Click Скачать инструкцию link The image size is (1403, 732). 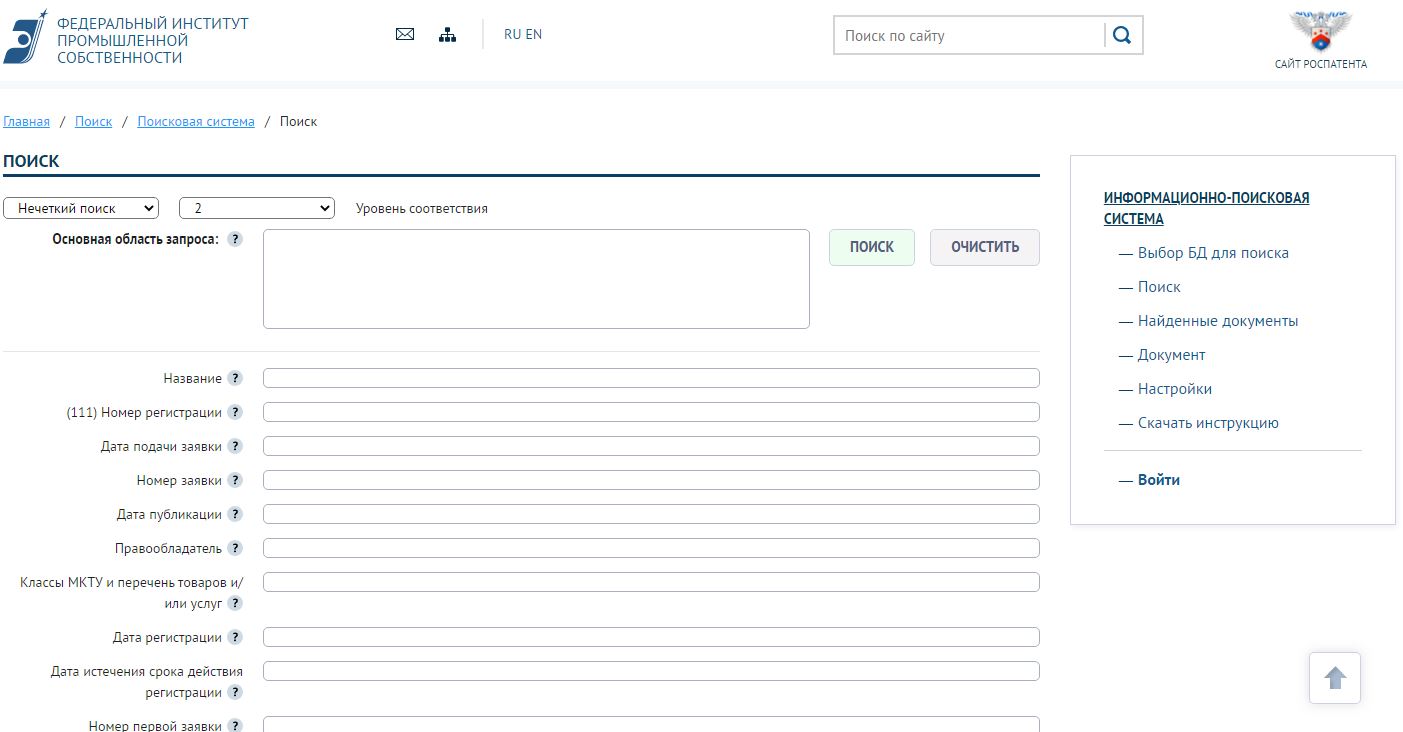click(1207, 423)
